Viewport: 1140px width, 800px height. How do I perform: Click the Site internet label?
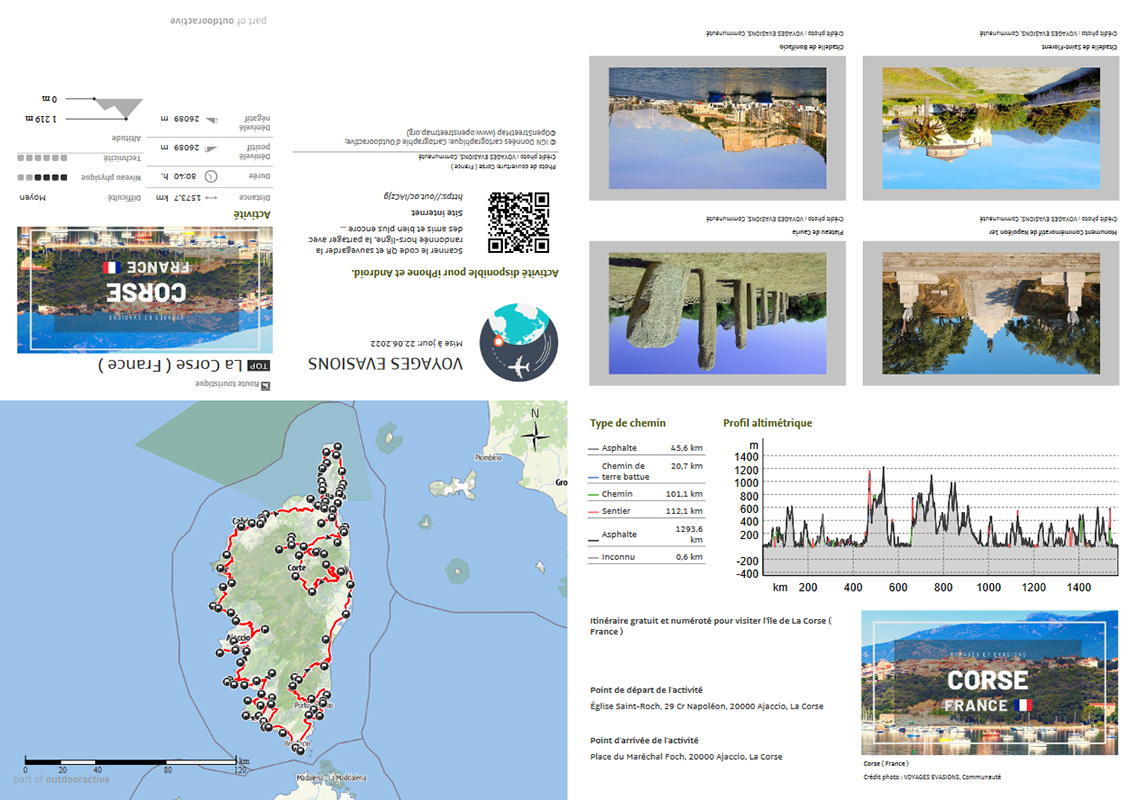[437, 212]
